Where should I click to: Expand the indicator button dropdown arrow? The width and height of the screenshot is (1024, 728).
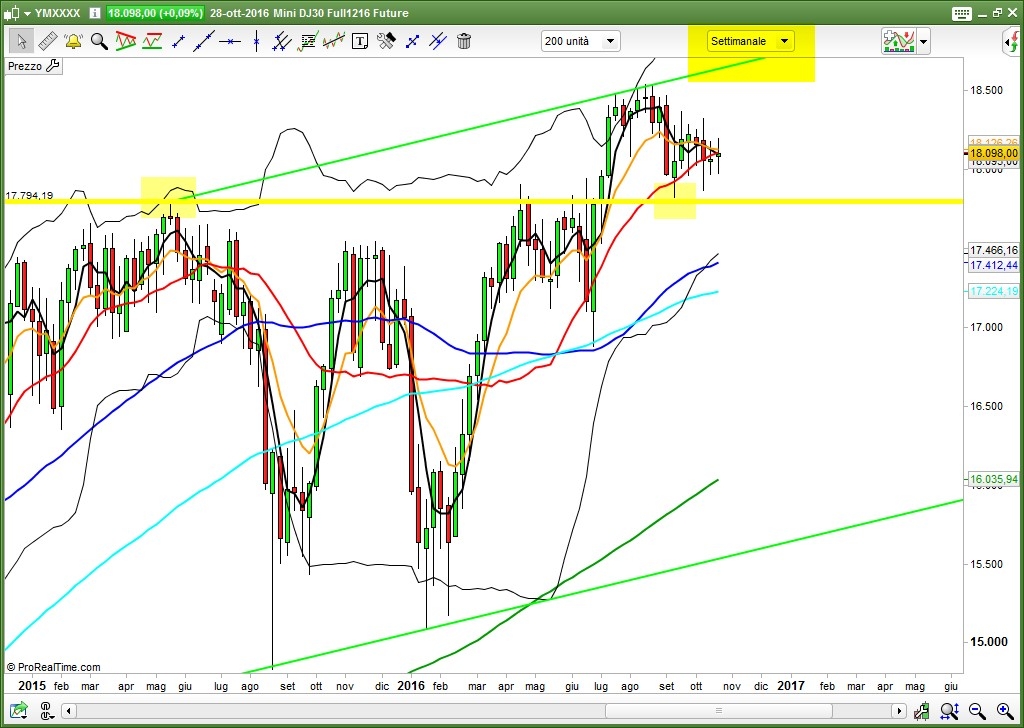pyautogui.click(x=923, y=42)
